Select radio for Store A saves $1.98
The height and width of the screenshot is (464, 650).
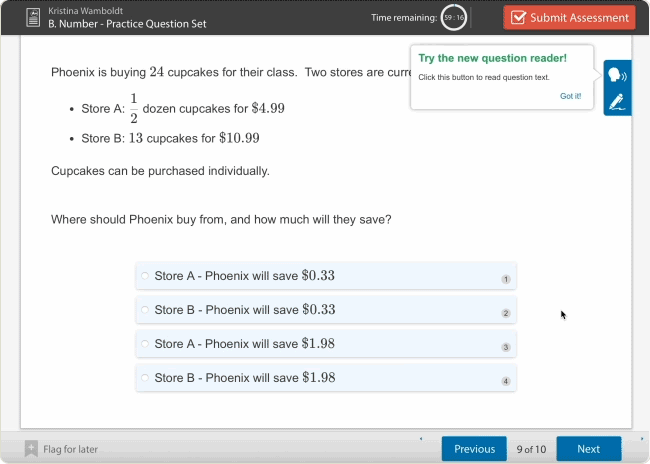point(145,344)
